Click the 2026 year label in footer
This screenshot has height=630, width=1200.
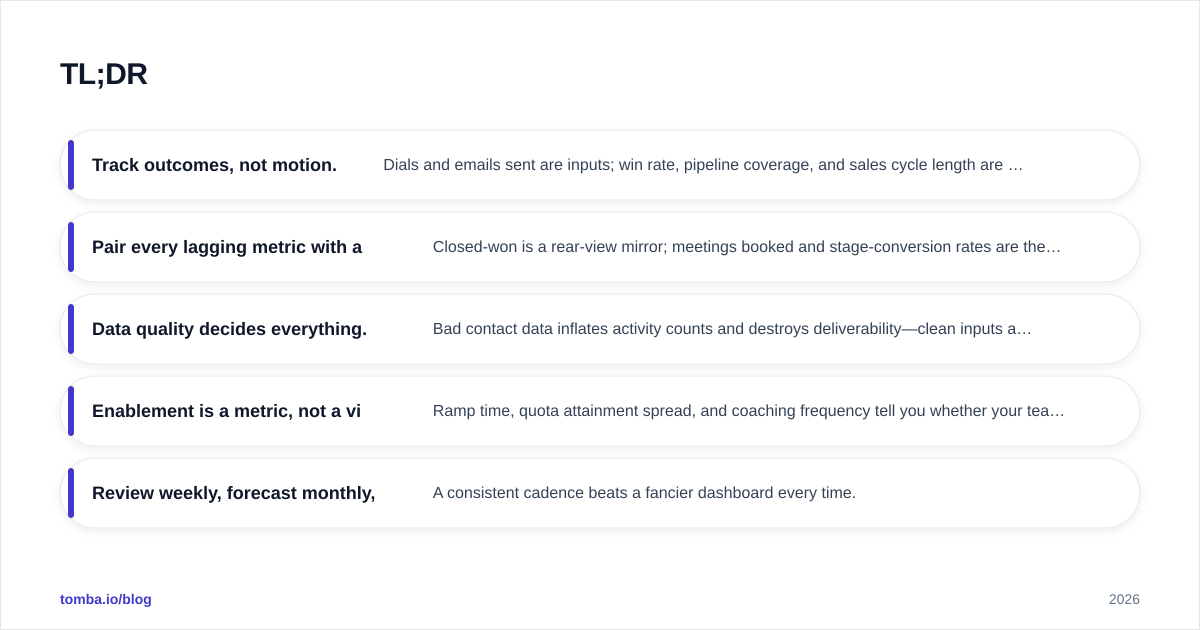1124,599
